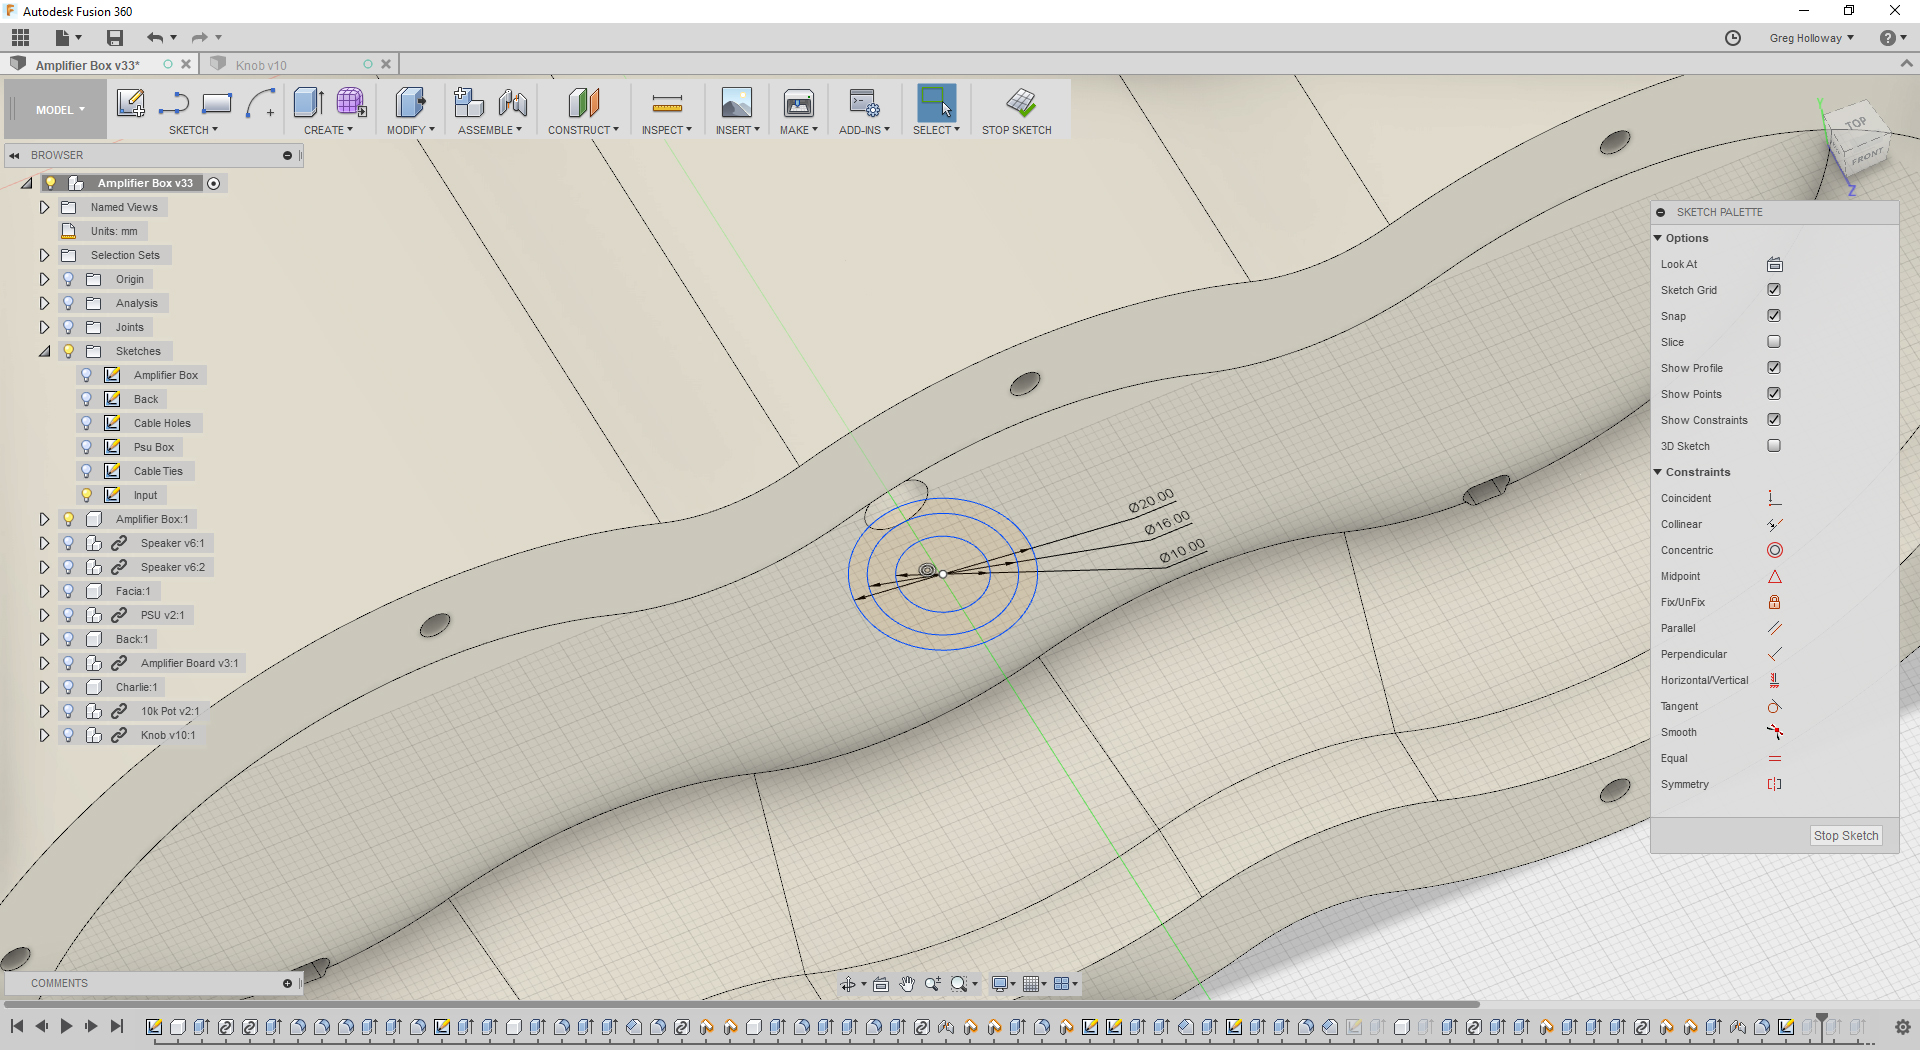1920x1050 pixels.
Task: Open the Greg Holloway account dropdown
Action: (1811, 38)
